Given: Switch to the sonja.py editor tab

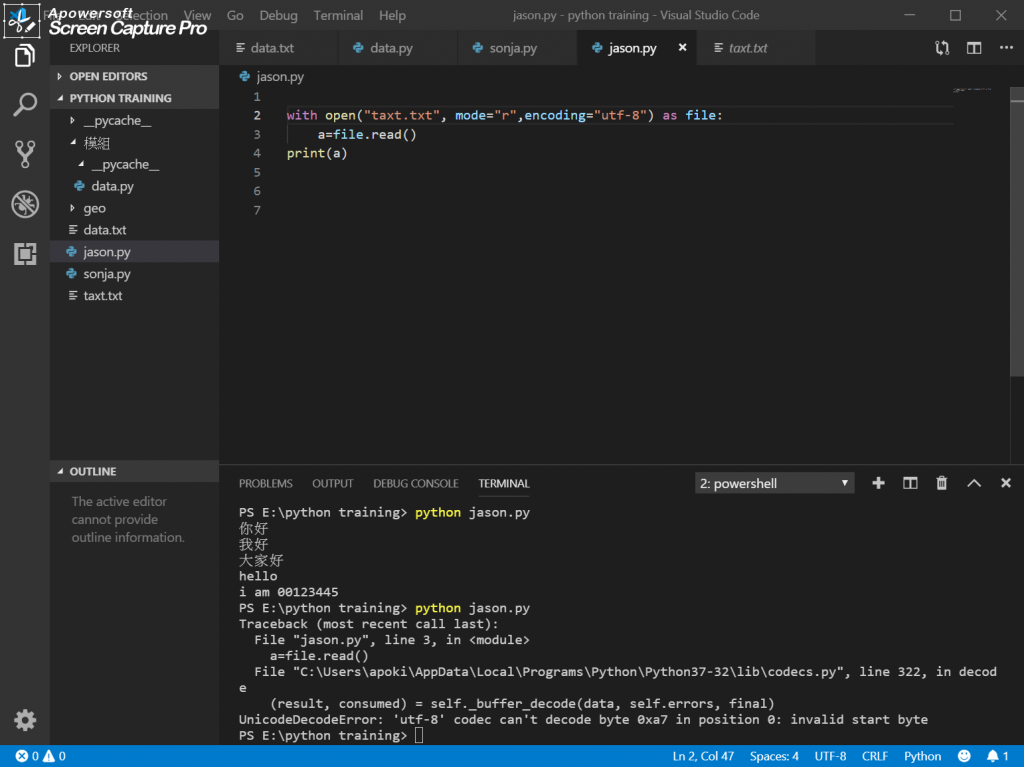Looking at the screenshot, I should tap(517, 48).
